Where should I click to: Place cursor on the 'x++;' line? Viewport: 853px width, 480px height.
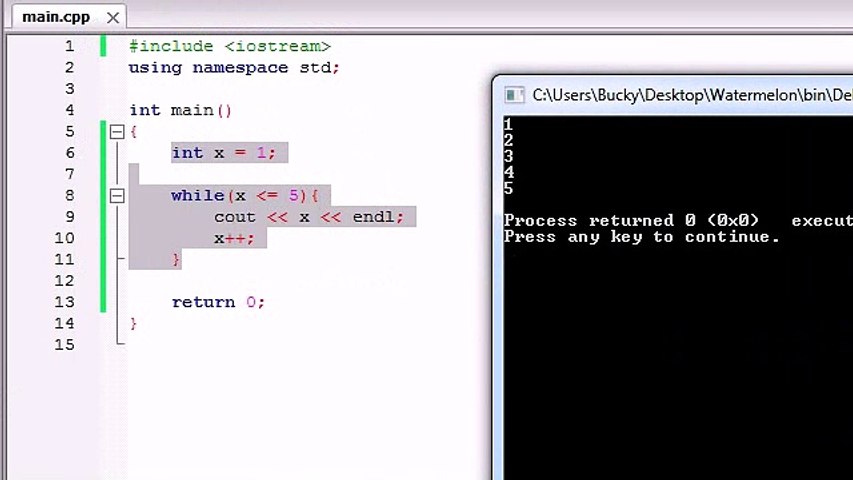[234, 238]
